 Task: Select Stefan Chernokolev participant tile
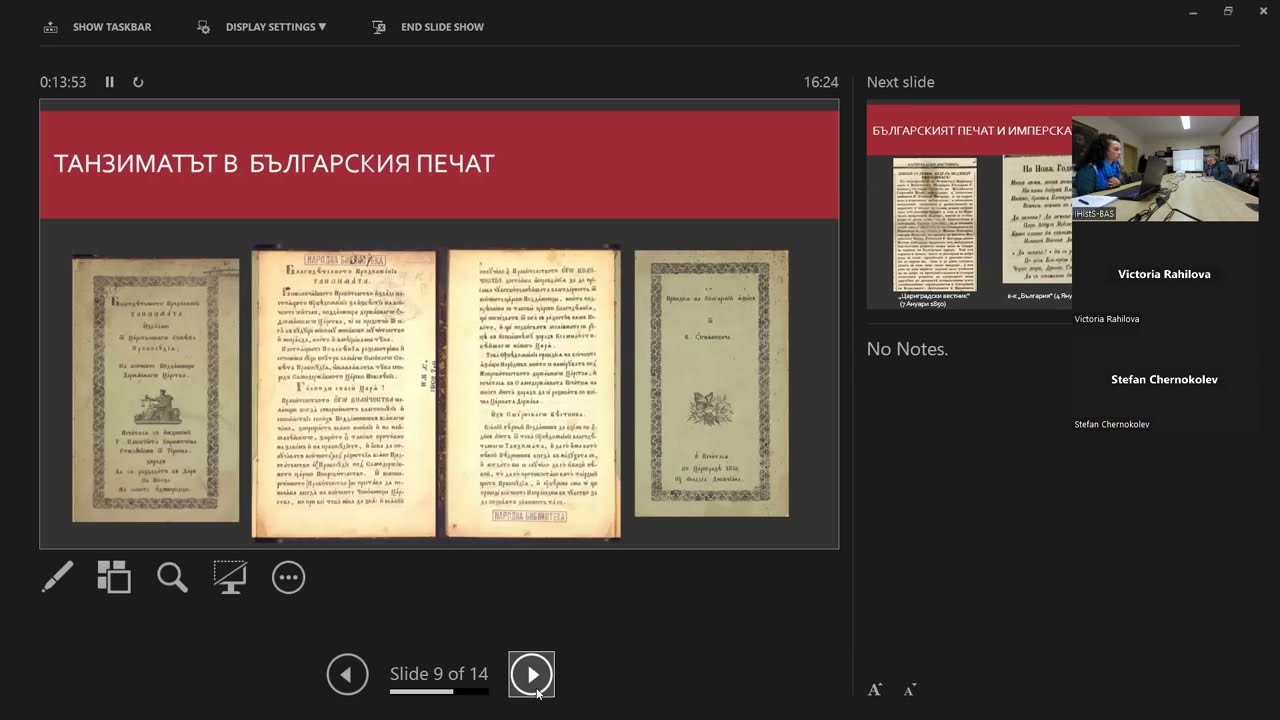point(1164,380)
